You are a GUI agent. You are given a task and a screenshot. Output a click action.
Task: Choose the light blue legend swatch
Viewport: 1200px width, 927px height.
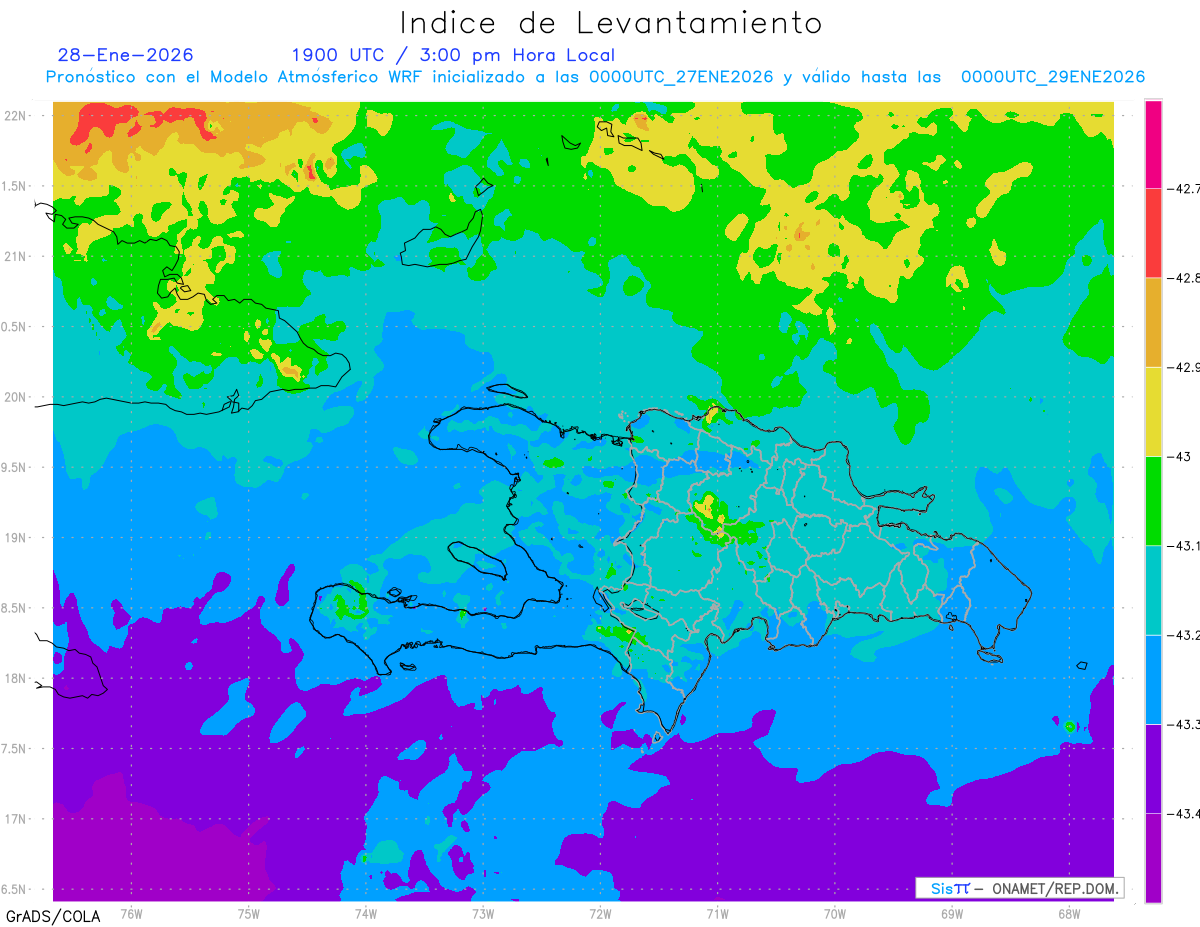[x=1153, y=678]
